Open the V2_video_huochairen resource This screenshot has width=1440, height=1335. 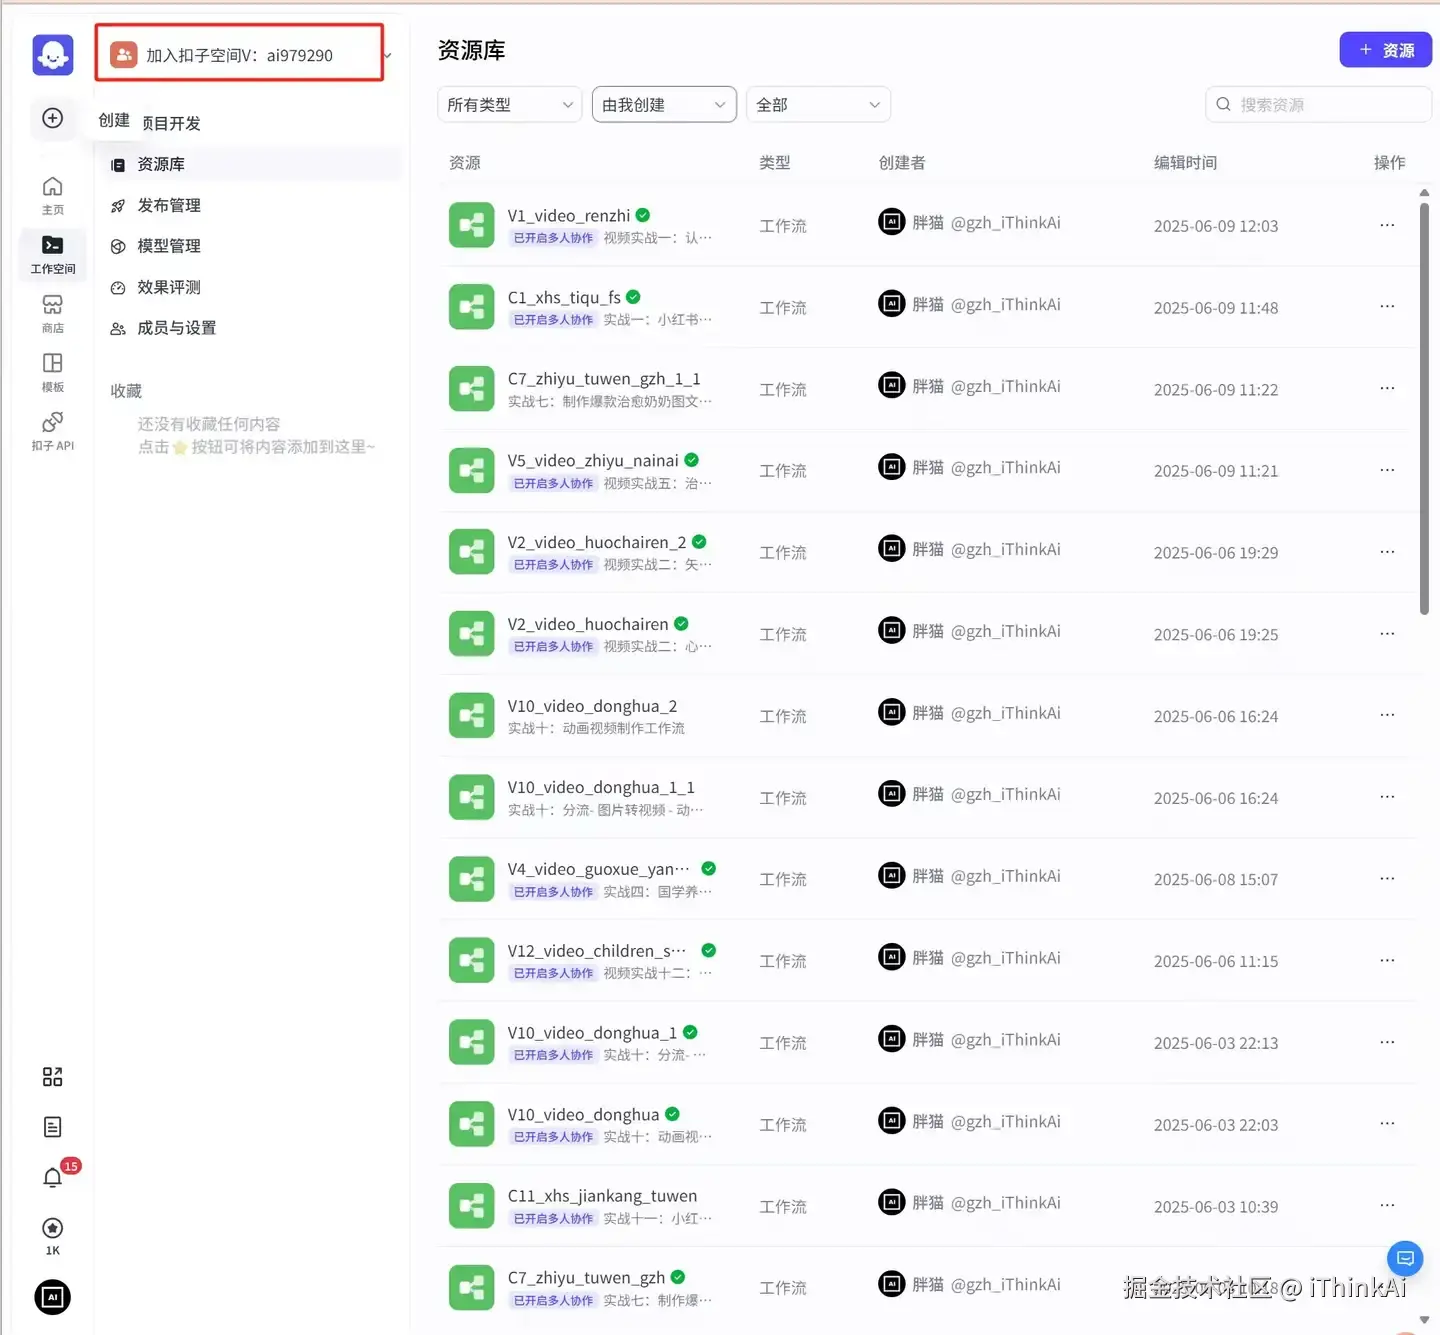(x=587, y=624)
